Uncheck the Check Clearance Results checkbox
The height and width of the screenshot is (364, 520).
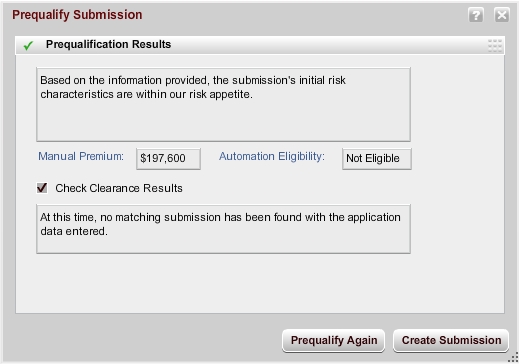[x=42, y=188]
